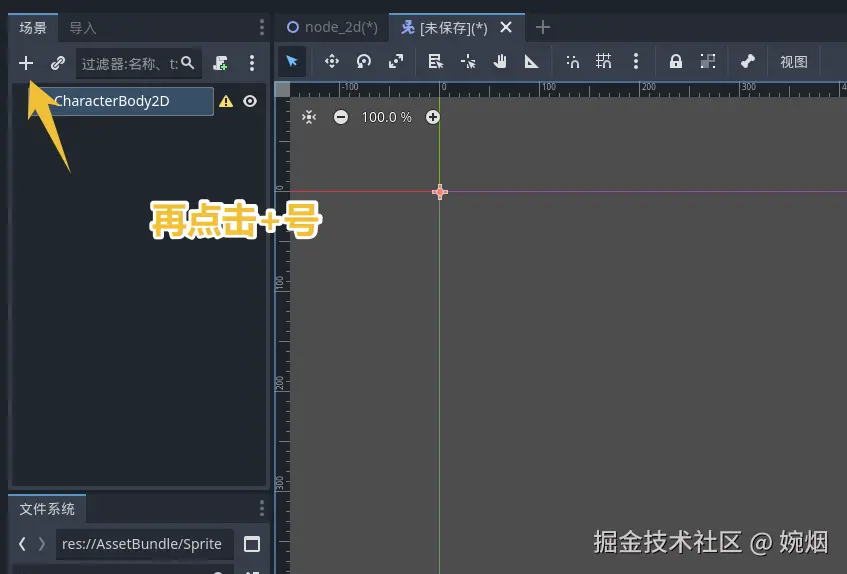Open the scene panel dock menu dots
Image resolution: width=847 pixels, height=574 pixels.
pyautogui.click(x=261, y=27)
